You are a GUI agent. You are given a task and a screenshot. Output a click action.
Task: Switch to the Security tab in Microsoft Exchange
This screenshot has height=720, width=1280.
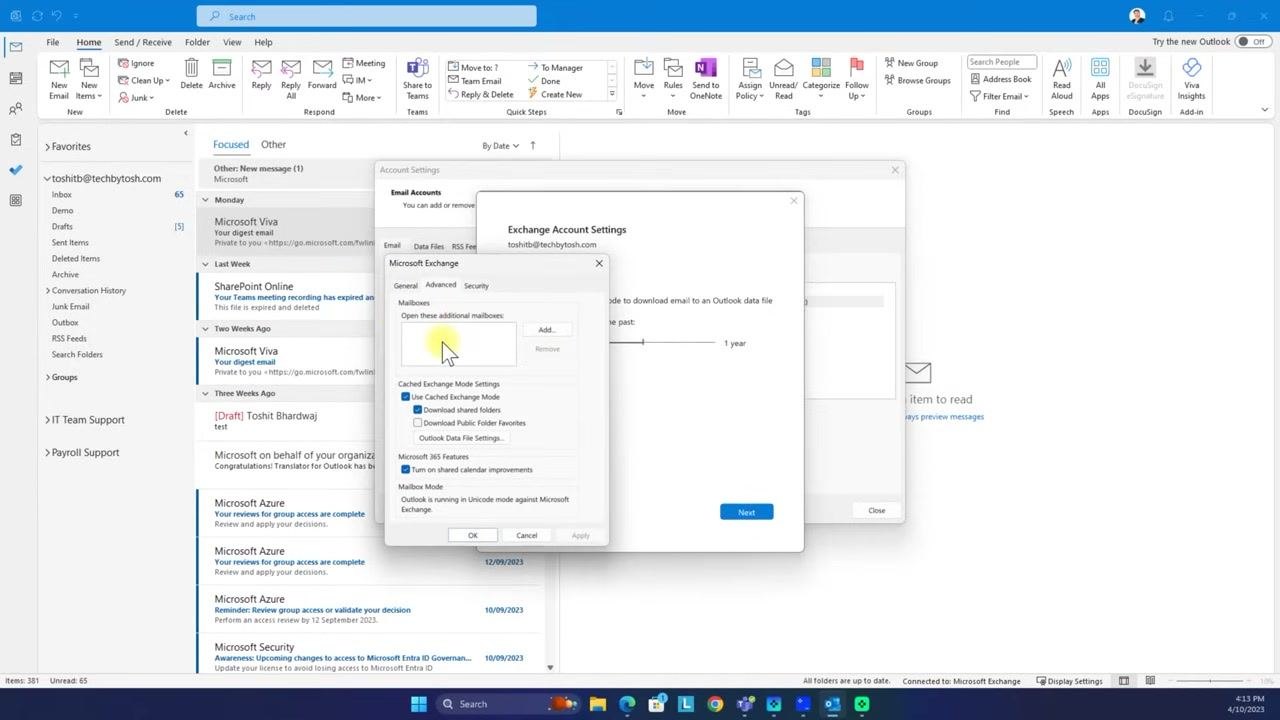476,286
